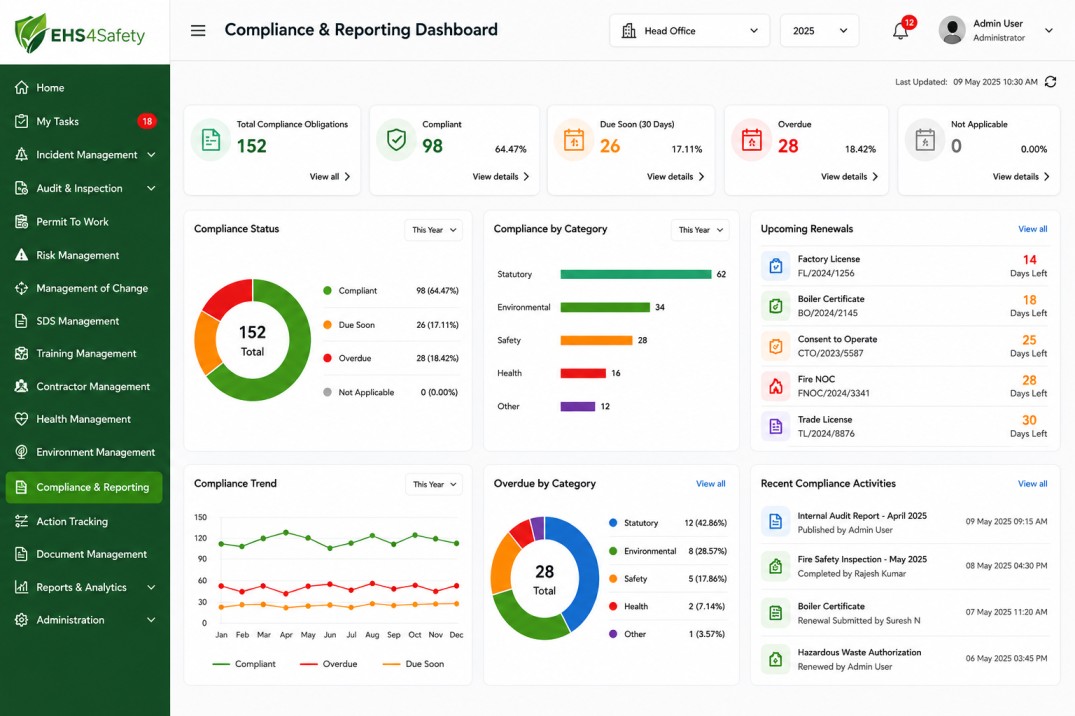1075x716 pixels.
Task: Click the Consent to Operate icon
Action: click(775, 346)
